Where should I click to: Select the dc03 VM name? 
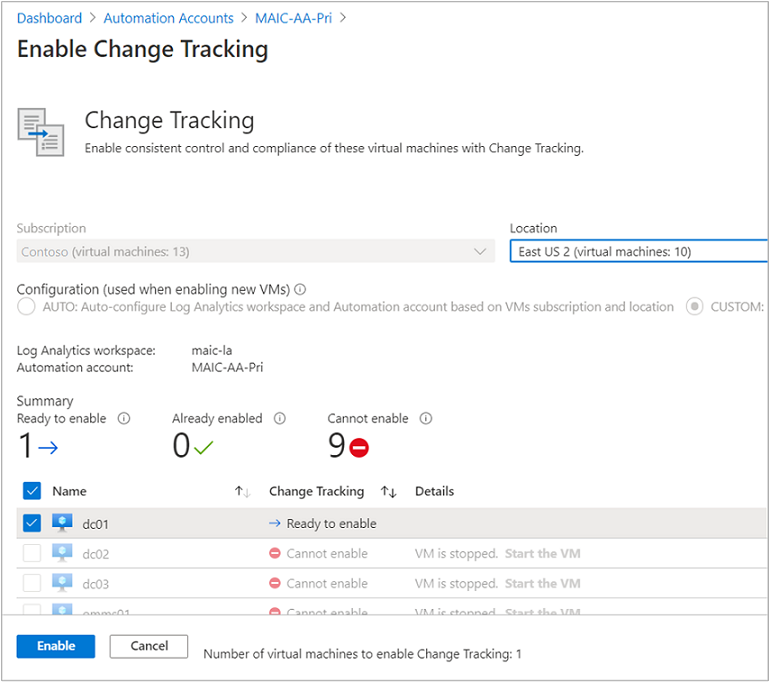coord(95,584)
